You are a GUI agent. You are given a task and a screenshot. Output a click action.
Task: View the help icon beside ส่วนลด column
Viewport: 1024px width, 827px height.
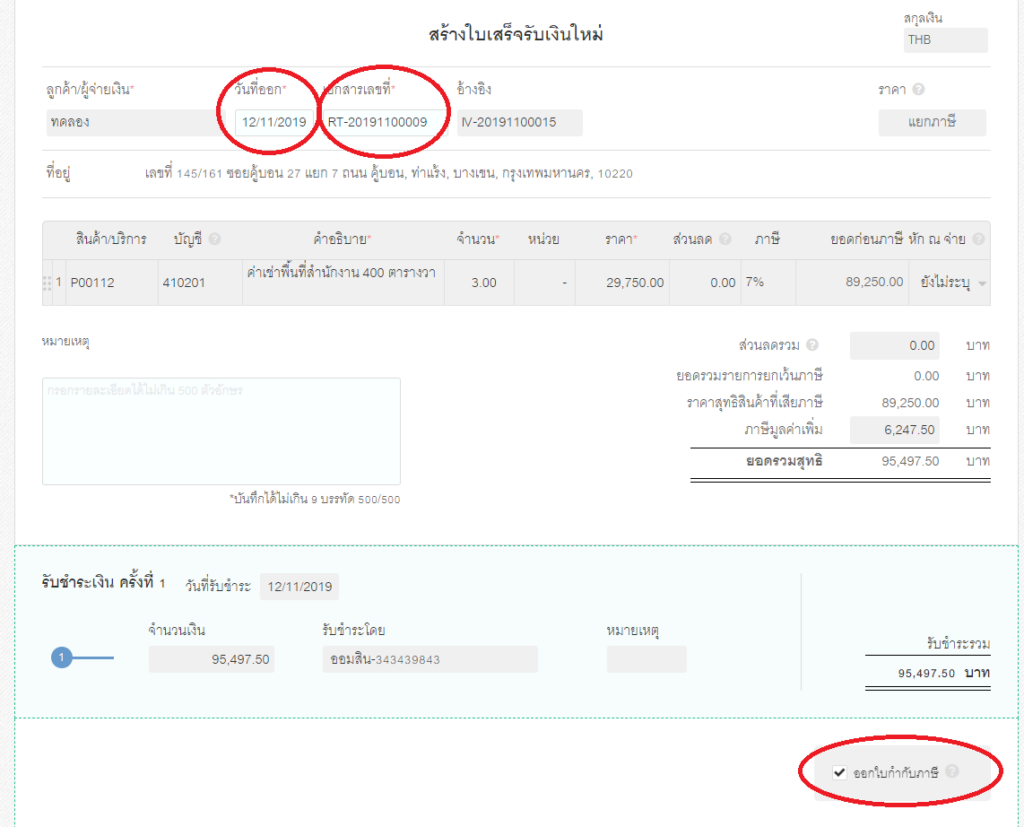pos(727,237)
